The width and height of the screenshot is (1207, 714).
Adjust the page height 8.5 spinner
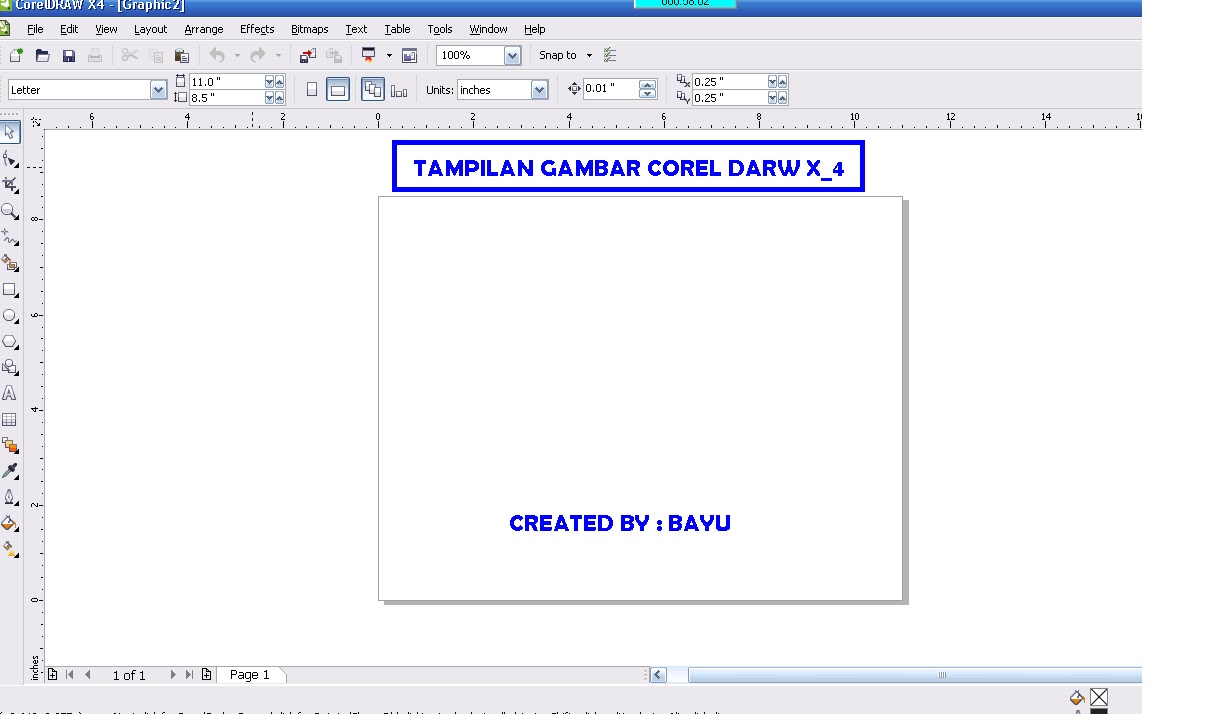point(275,97)
